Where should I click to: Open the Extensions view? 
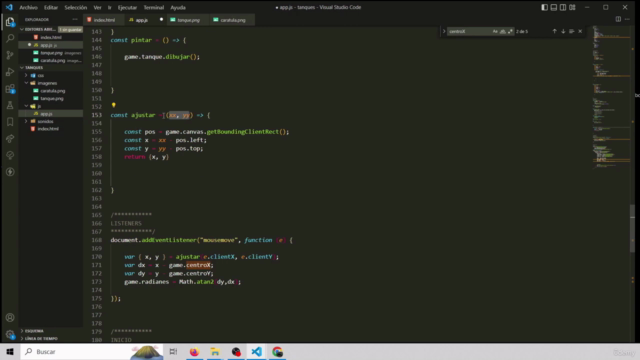point(10,89)
